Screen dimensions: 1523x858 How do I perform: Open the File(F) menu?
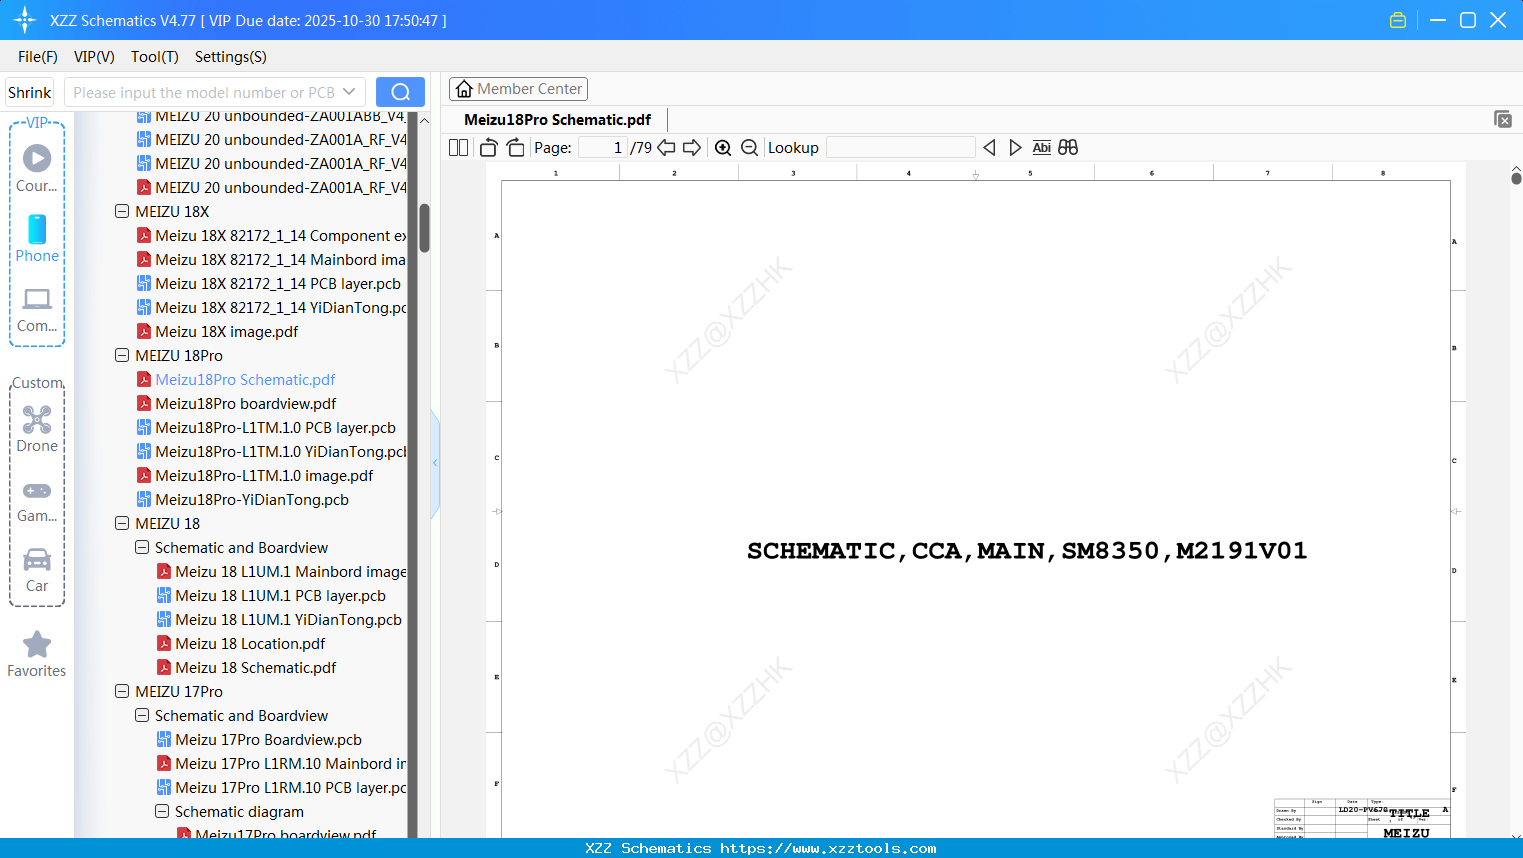(38, 57)
